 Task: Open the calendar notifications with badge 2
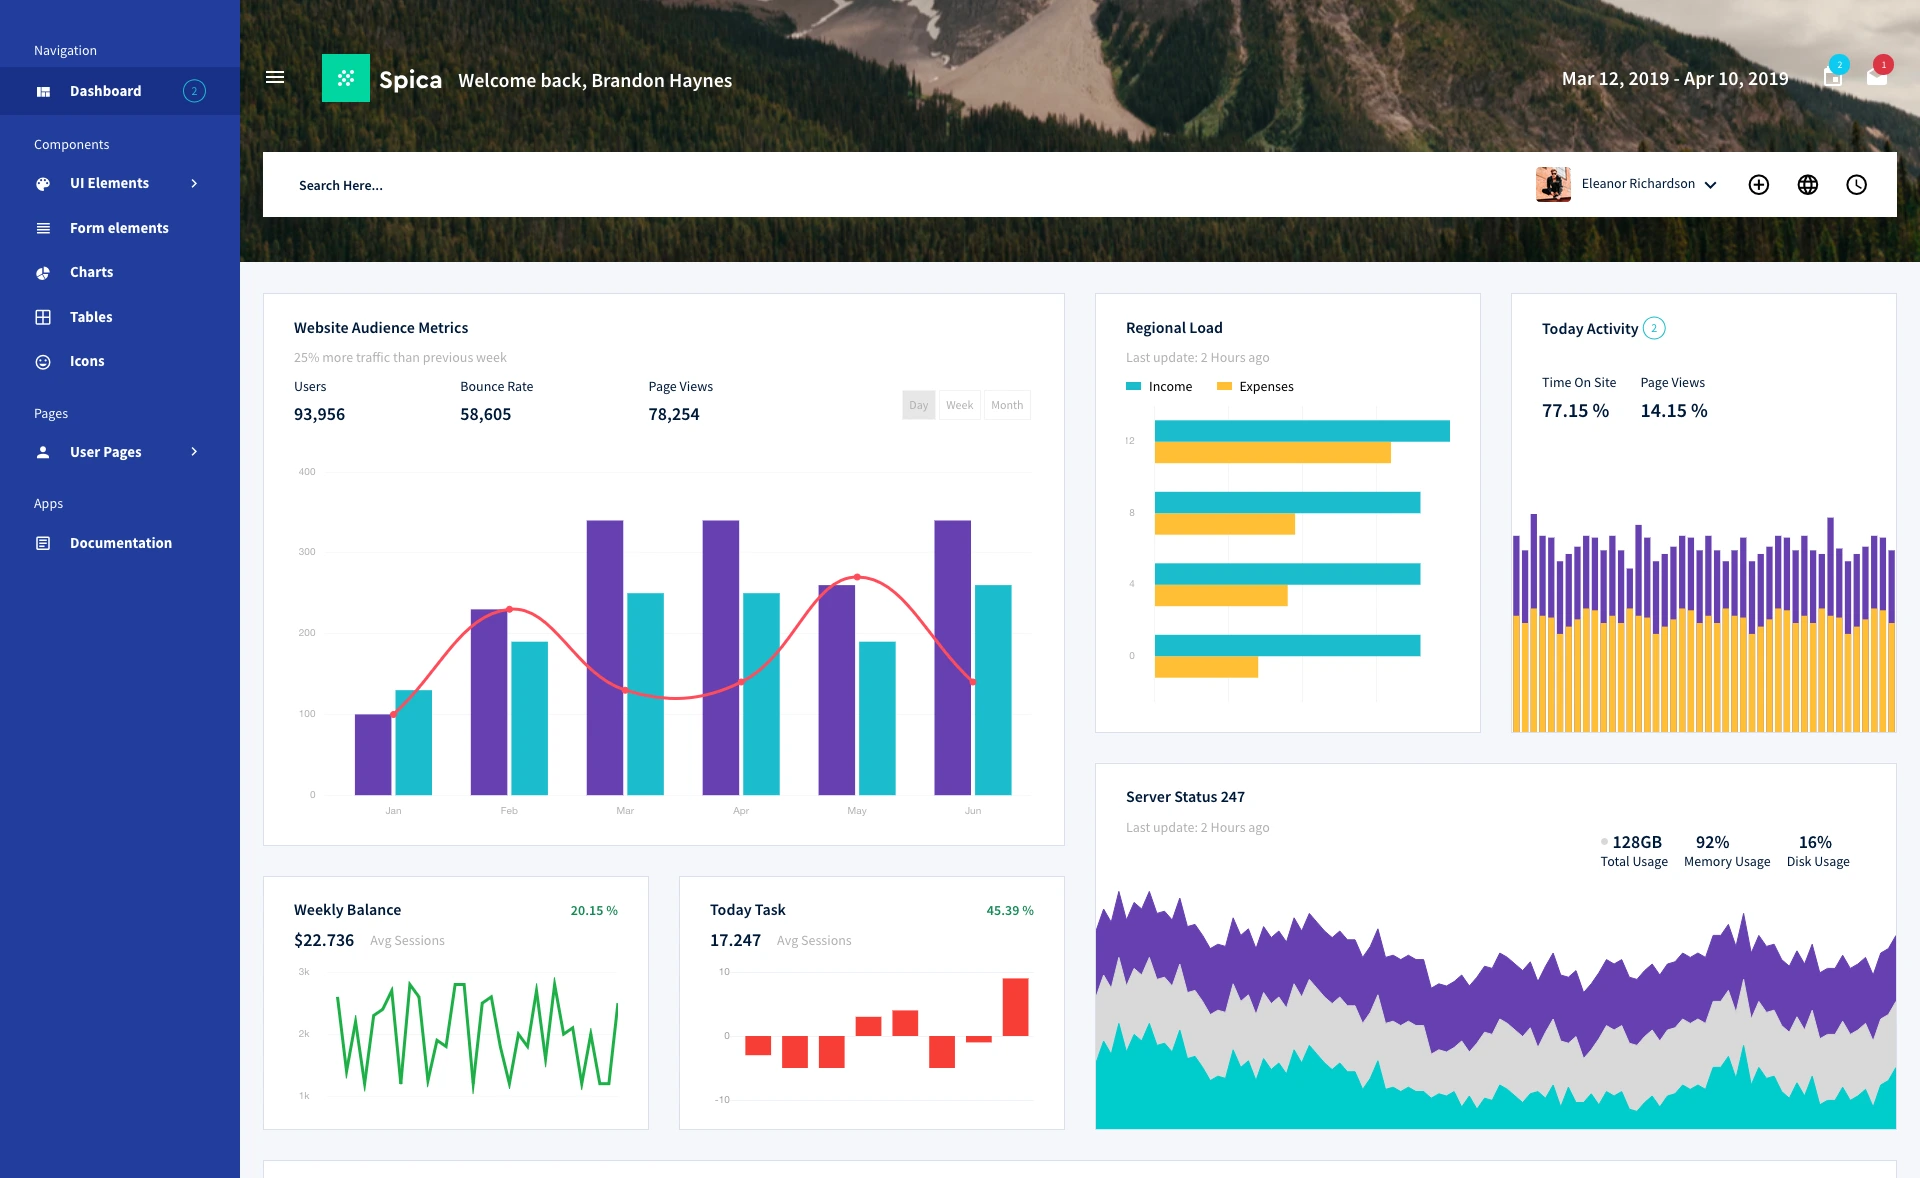1833,77
